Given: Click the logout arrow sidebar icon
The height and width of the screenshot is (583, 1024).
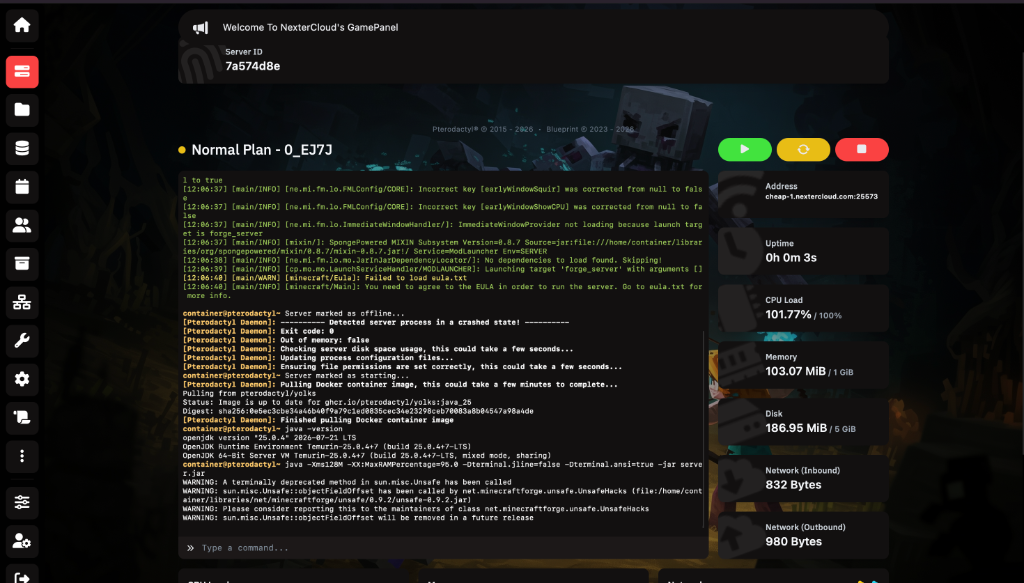Looking at the screenshot, I should pos(22,575).
